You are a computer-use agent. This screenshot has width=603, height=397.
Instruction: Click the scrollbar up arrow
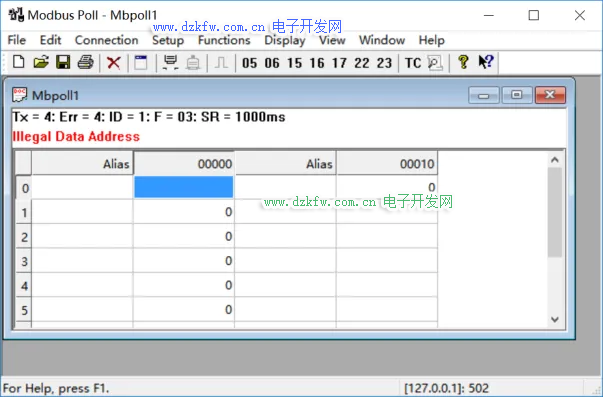tap(555, 160)
